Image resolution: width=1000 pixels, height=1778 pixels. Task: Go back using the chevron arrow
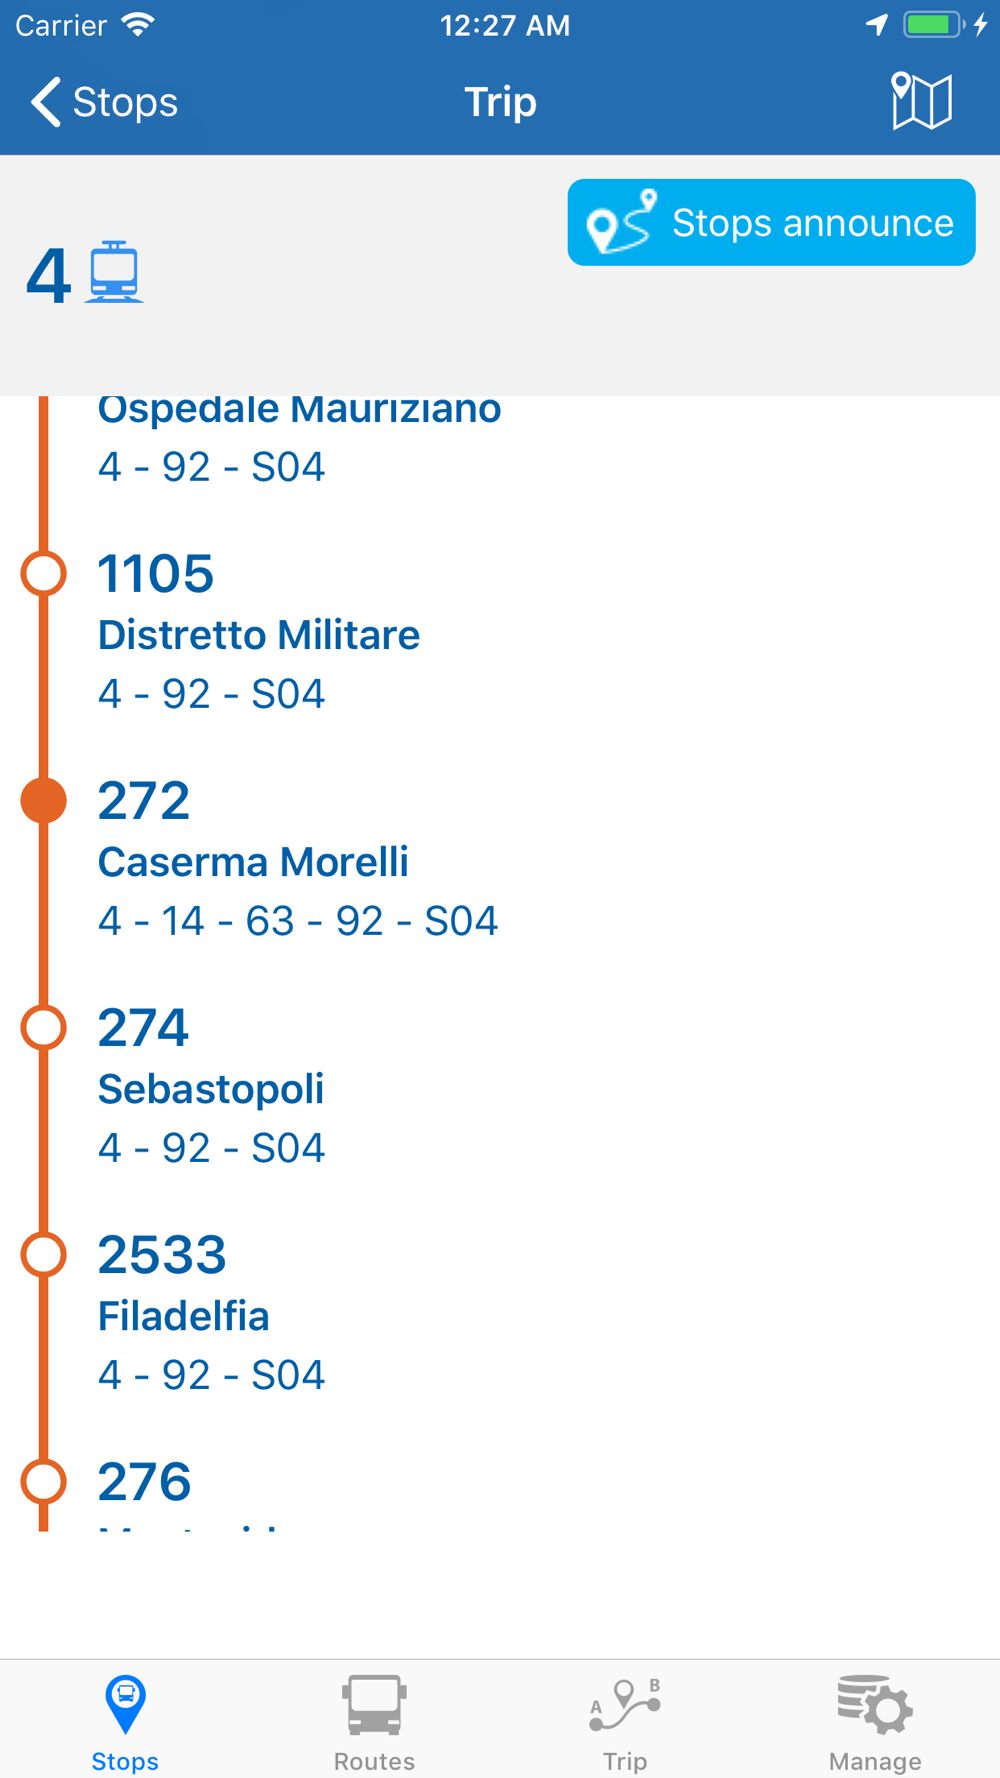[46, 102]
